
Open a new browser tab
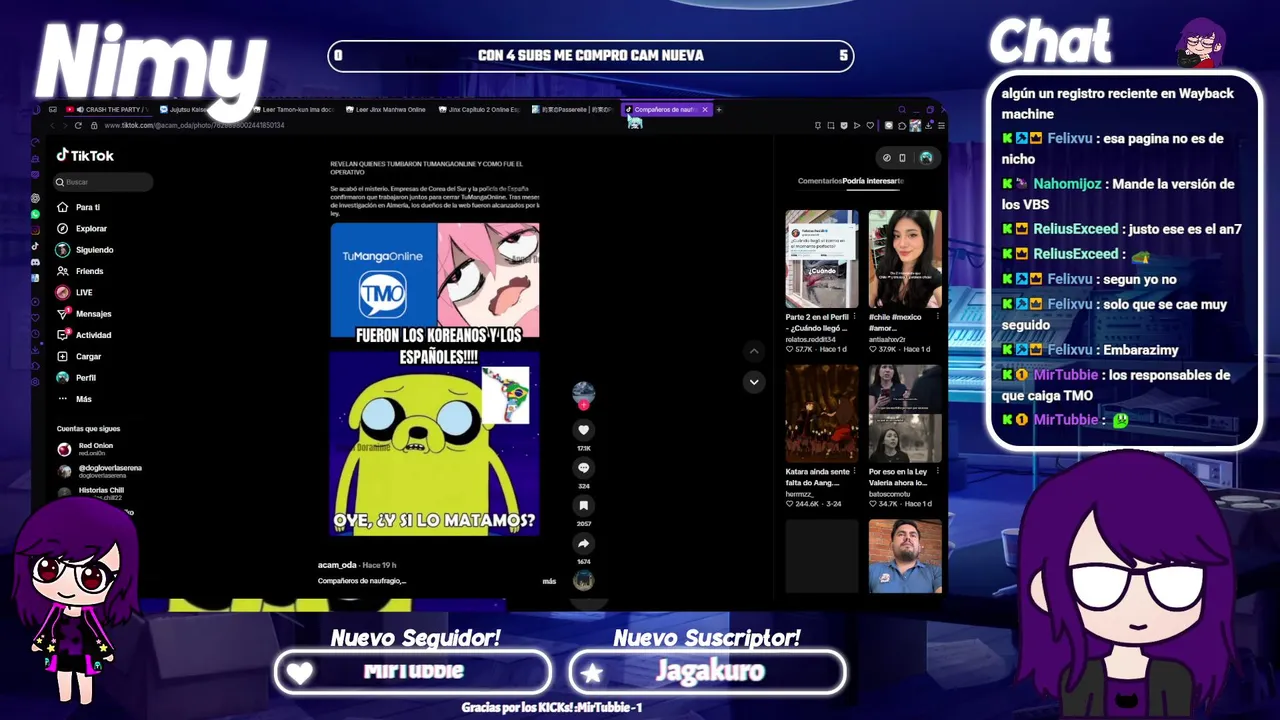718,109
